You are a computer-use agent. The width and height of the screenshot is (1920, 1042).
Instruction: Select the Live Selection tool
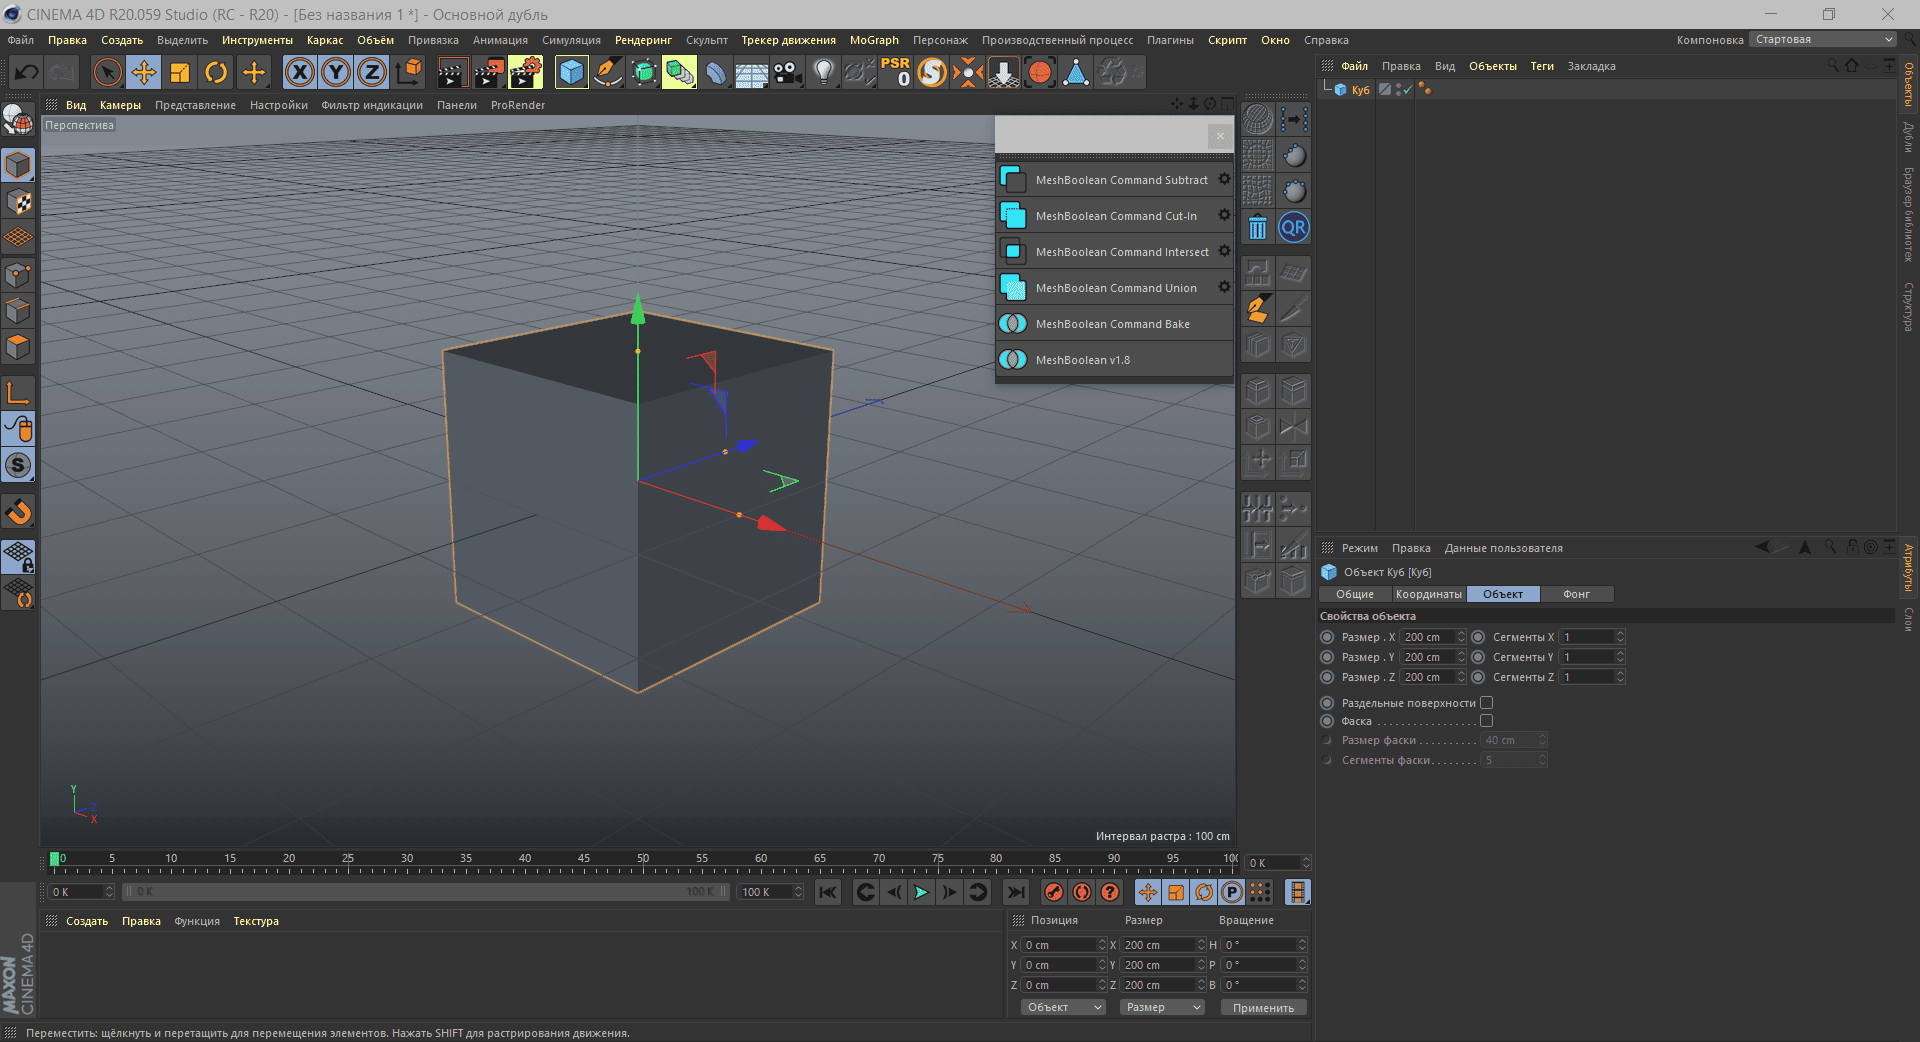click(107, 72)
